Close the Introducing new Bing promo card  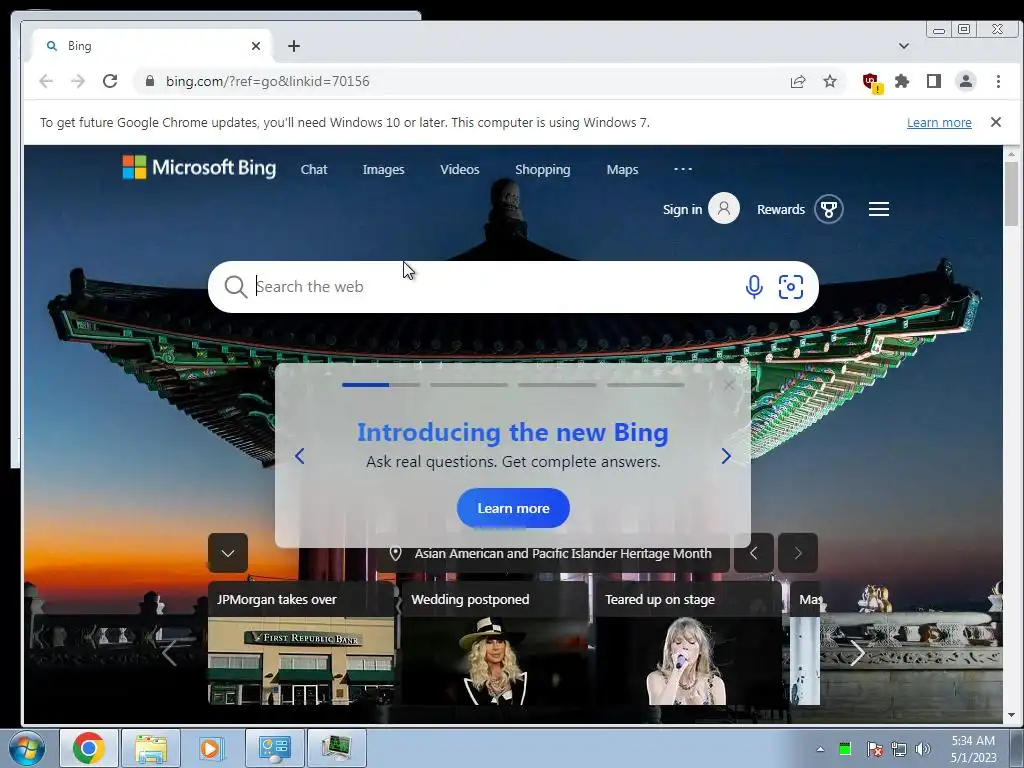pos(729,385)
